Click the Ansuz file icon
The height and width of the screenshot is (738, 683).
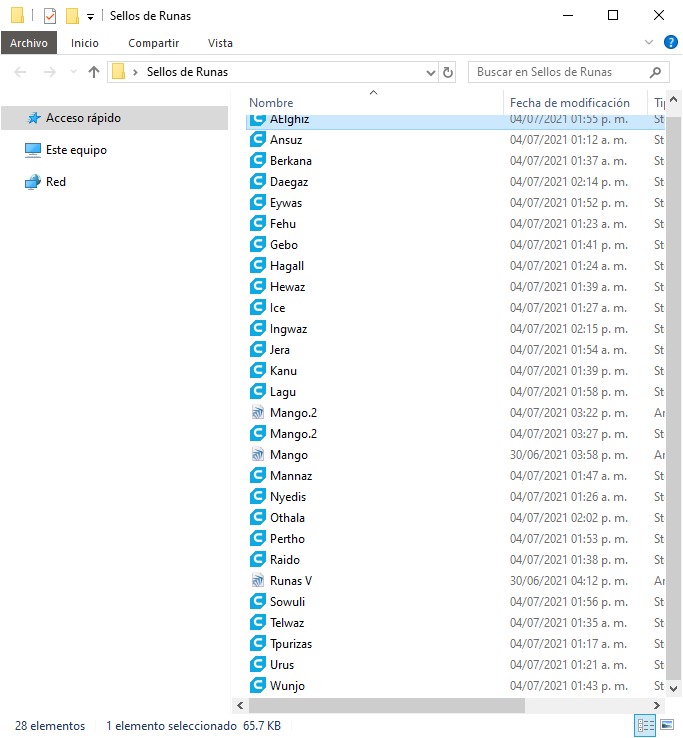257,139
